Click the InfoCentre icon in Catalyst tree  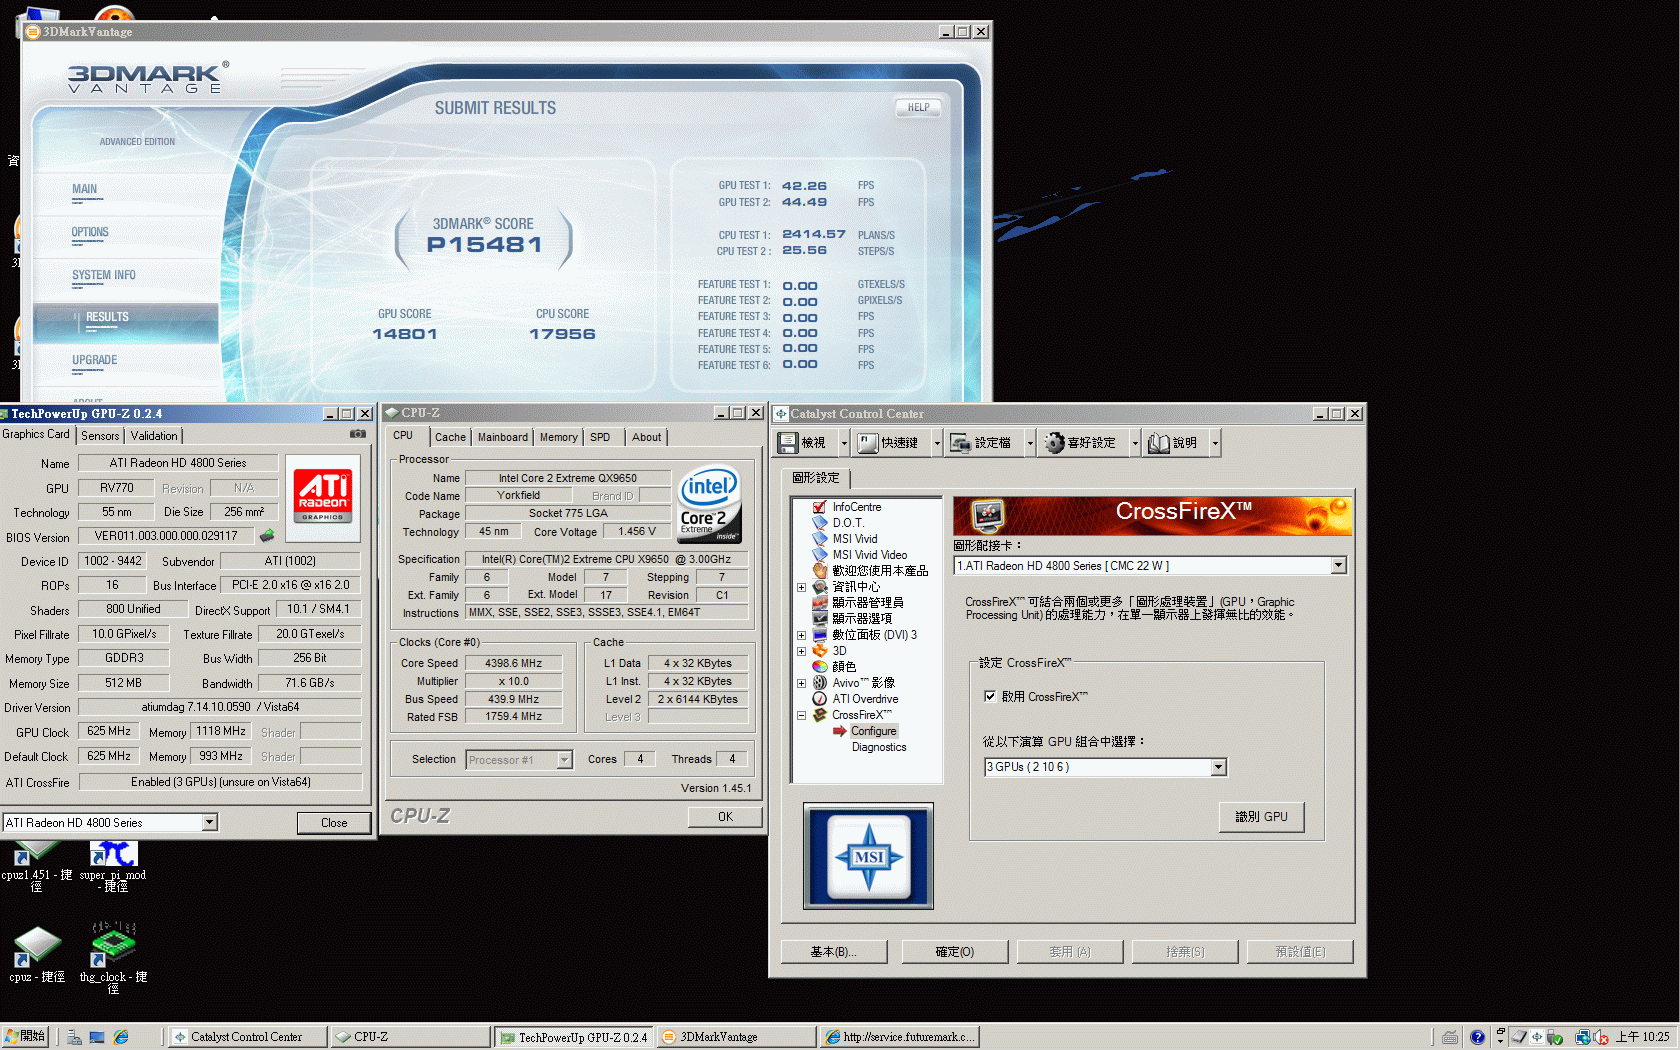tap(820, 507)
